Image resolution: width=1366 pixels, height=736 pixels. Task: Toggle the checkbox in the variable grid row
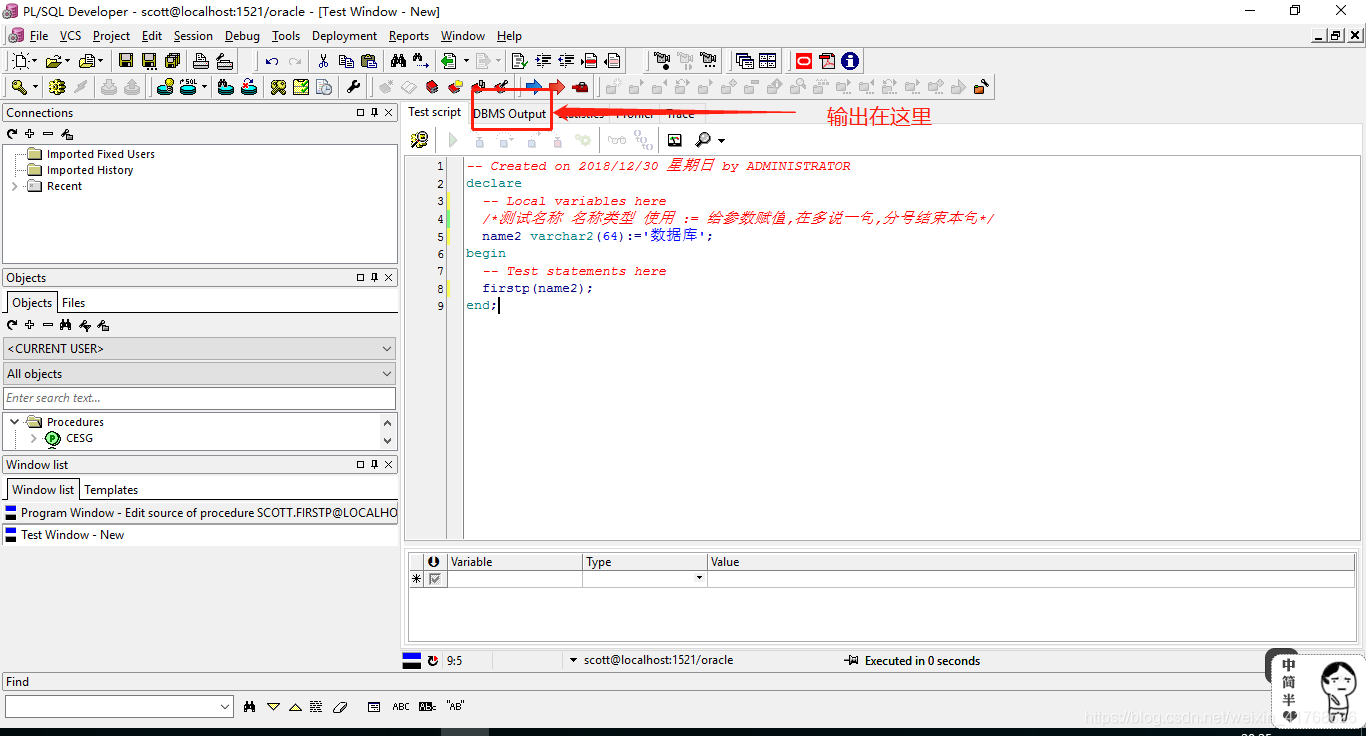click(x=434, y=579)
